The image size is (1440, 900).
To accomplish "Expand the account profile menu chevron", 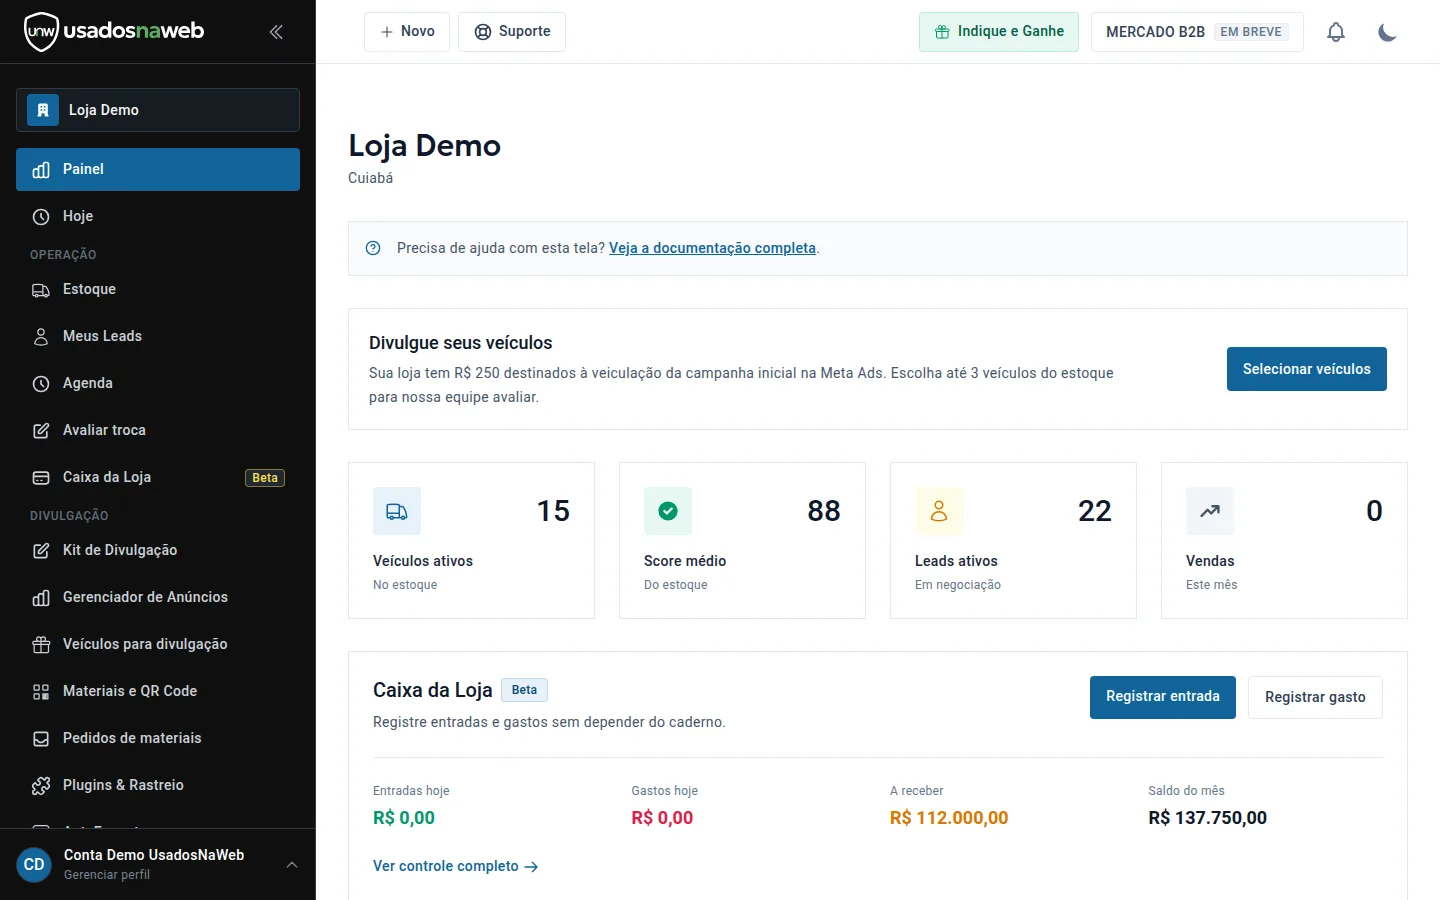I will click(292, 865).
